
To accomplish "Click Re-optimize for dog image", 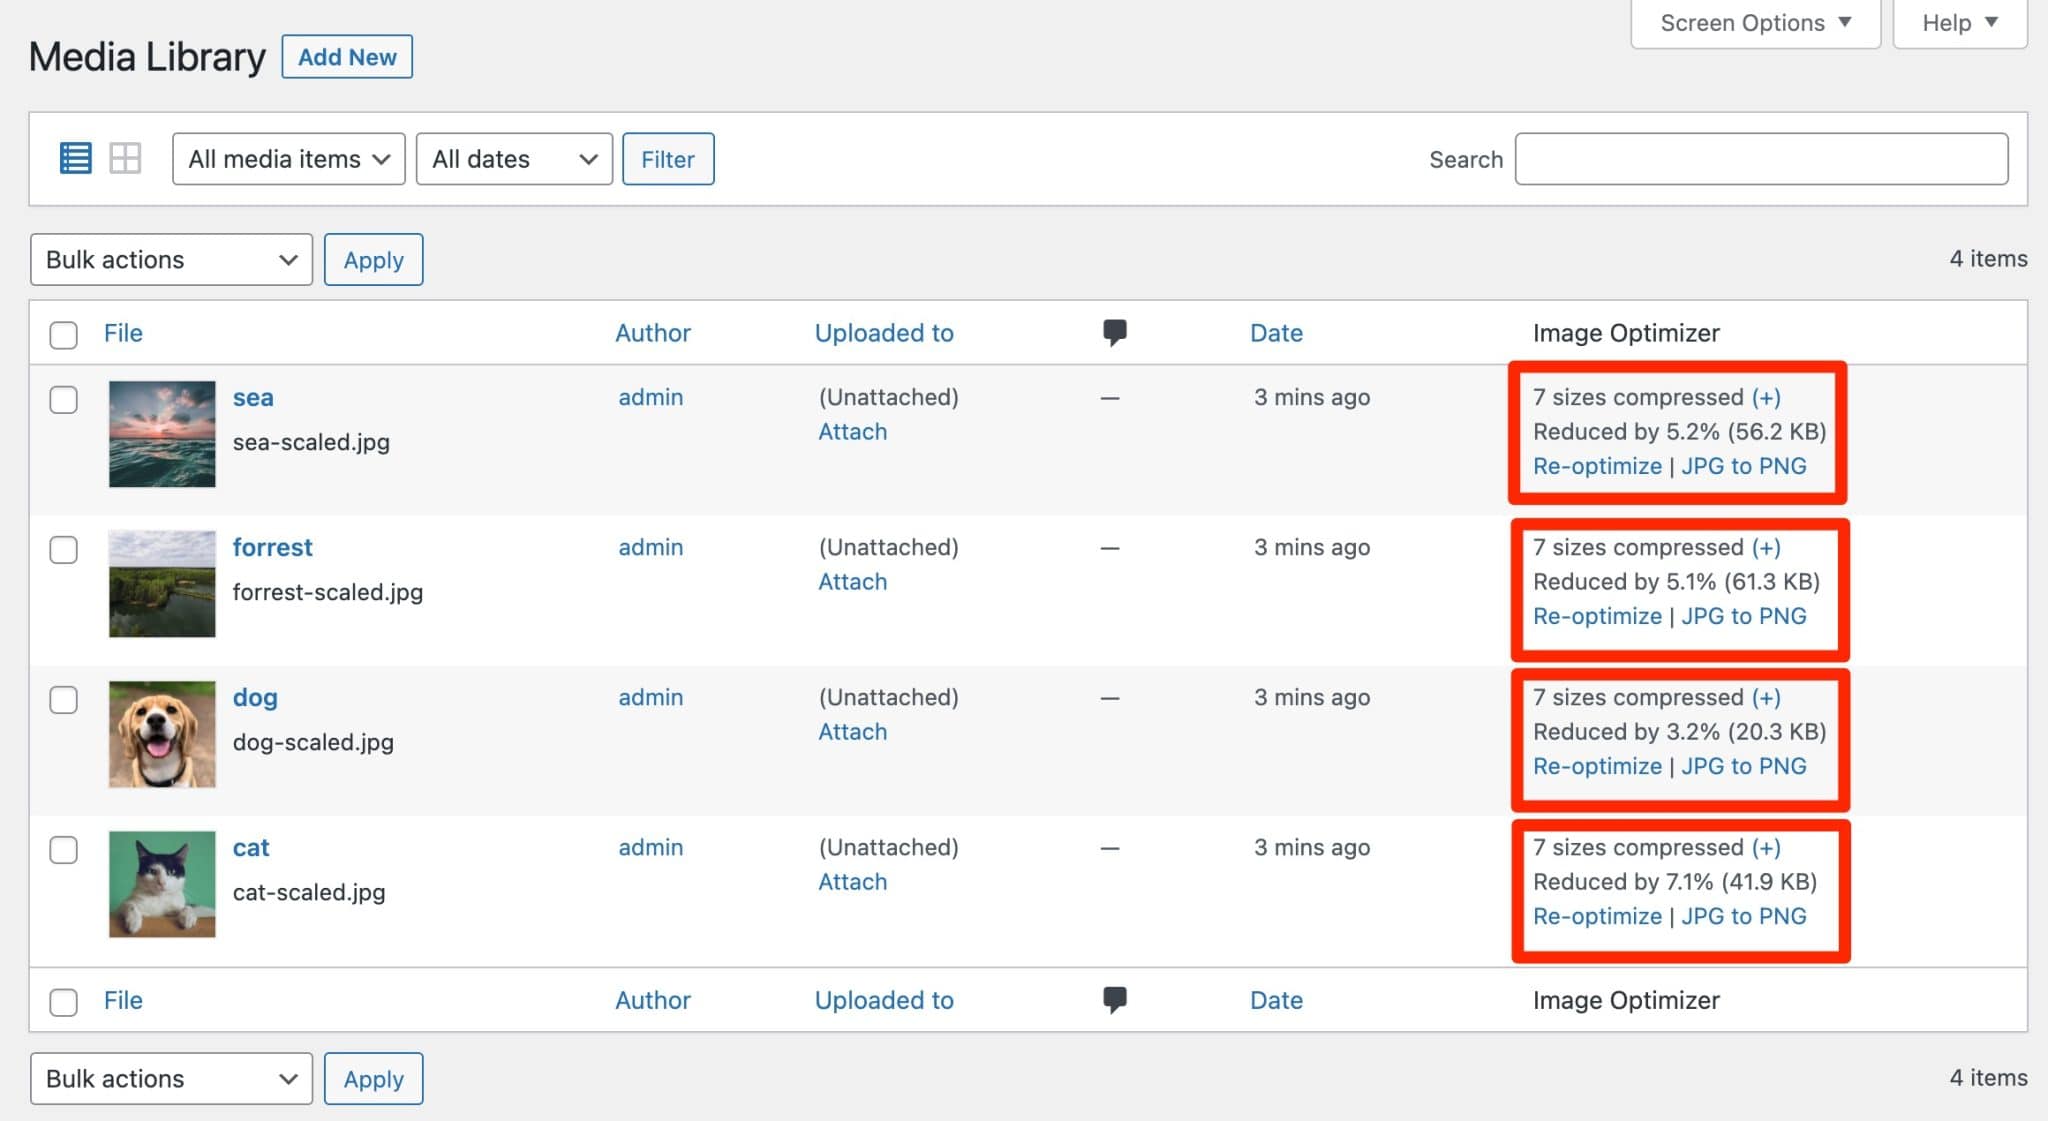I will point(1597,766).
